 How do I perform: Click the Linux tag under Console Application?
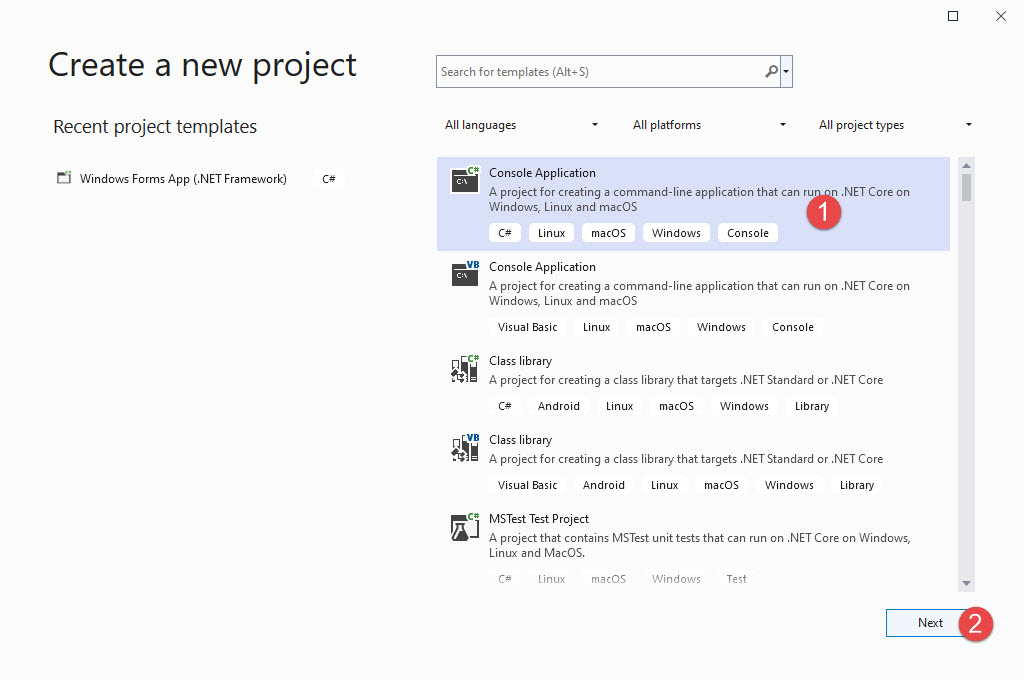(551, 232)
